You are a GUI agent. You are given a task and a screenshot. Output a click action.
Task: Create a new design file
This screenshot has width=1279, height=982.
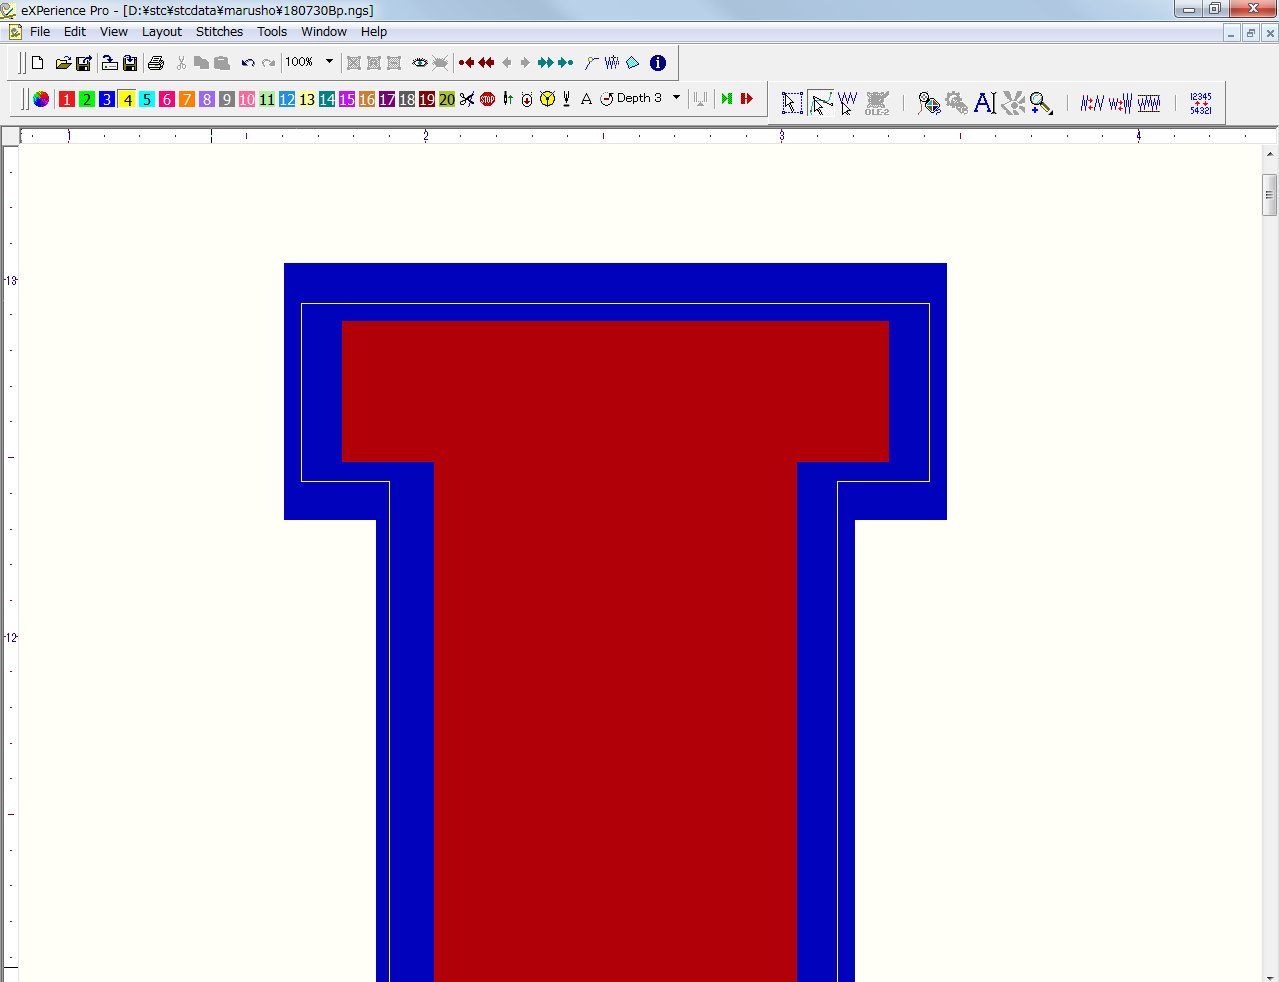tap(38, 63)
